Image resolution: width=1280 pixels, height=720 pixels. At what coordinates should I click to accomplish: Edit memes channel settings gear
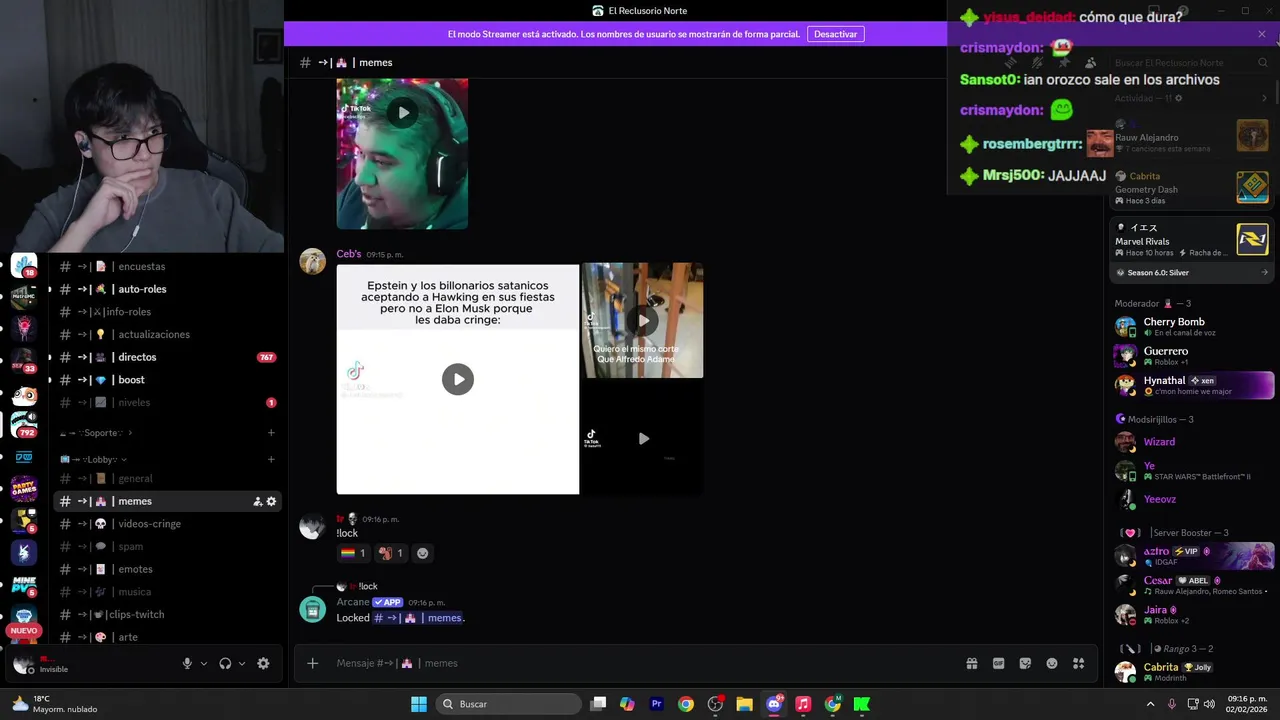point(271,501)
